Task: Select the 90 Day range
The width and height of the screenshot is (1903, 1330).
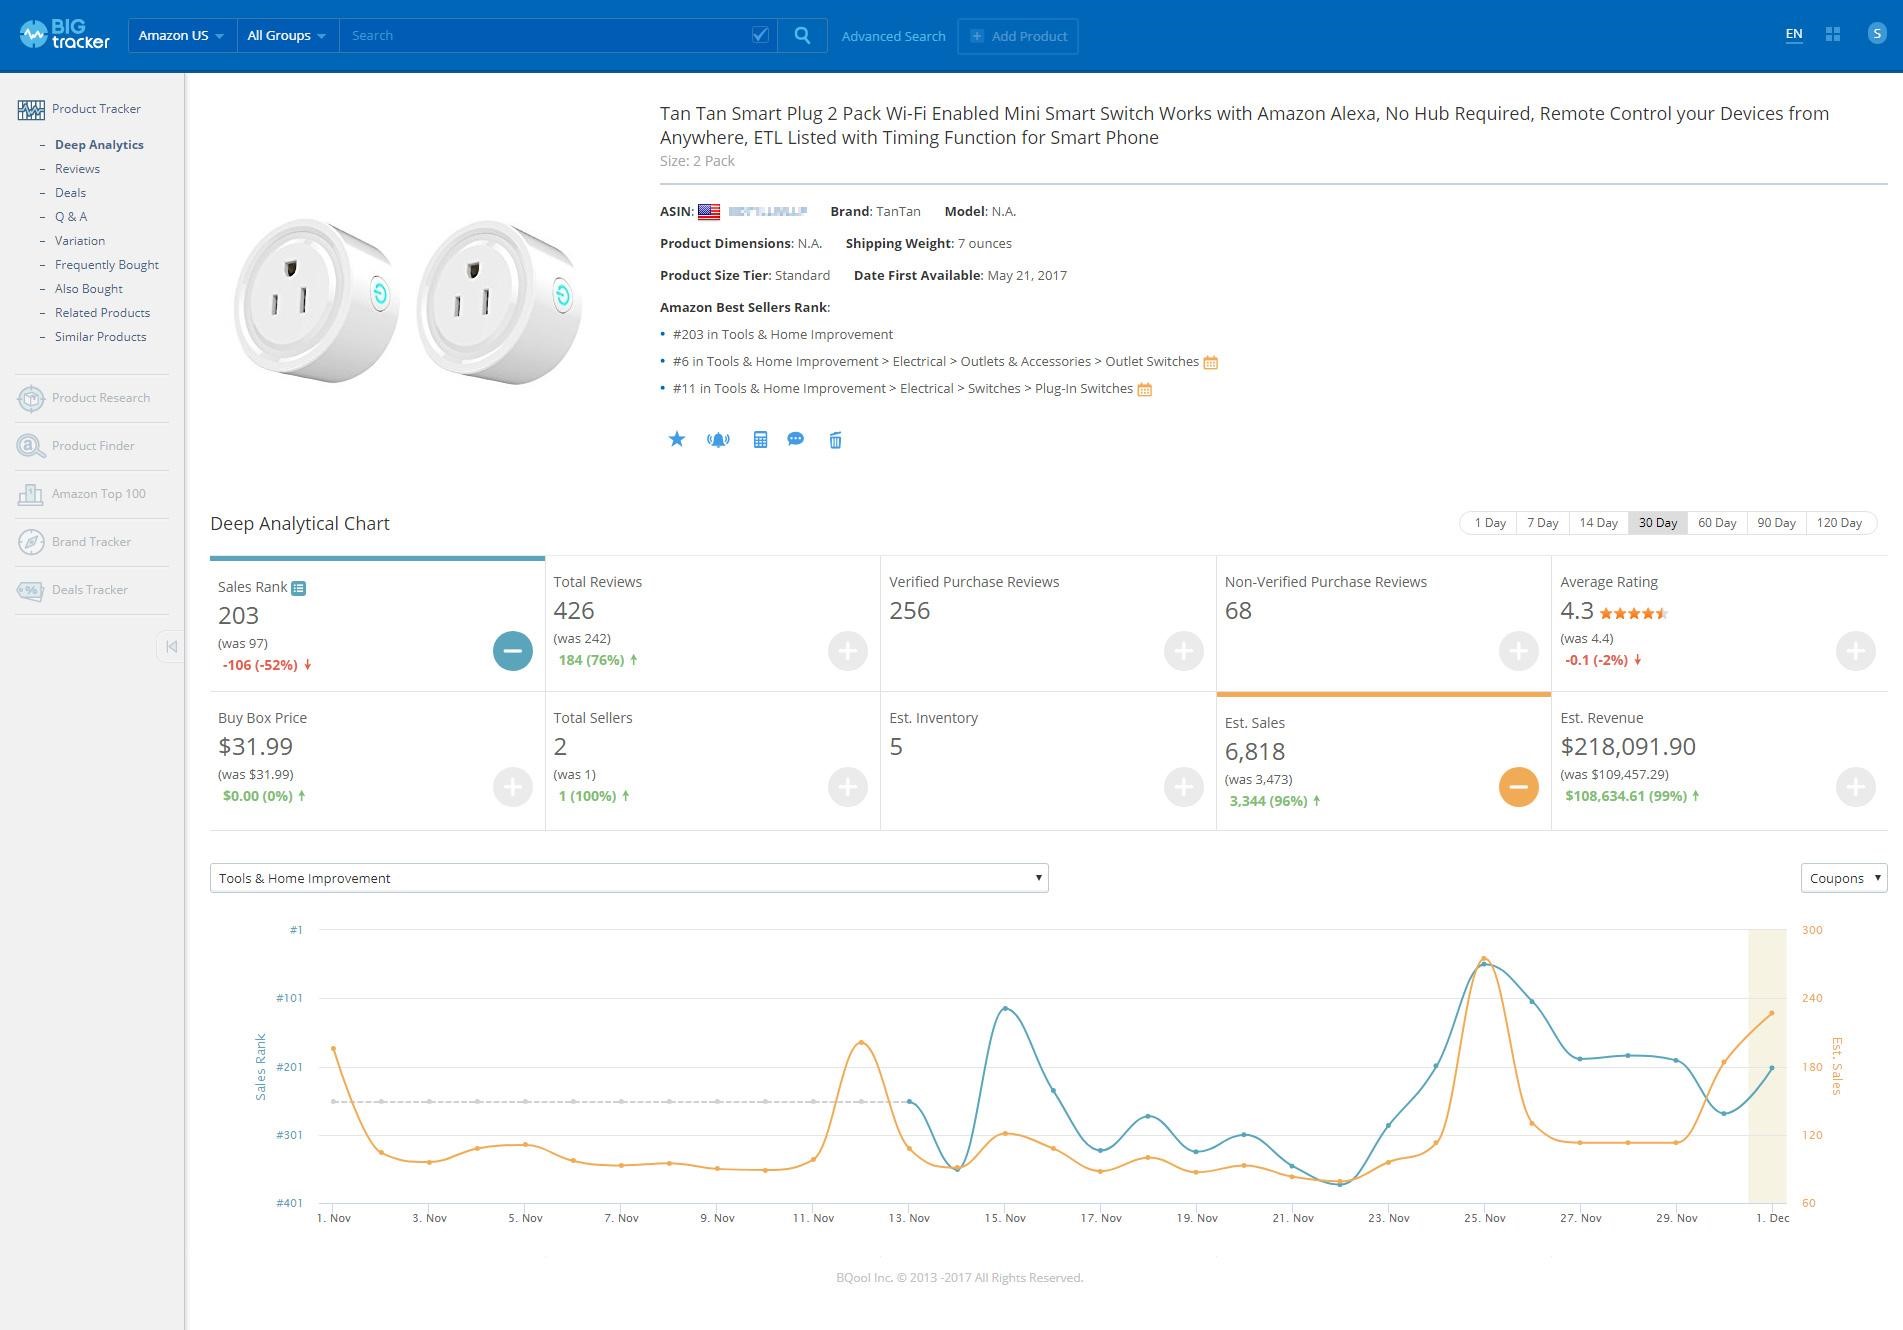Action: point(1776,523)
